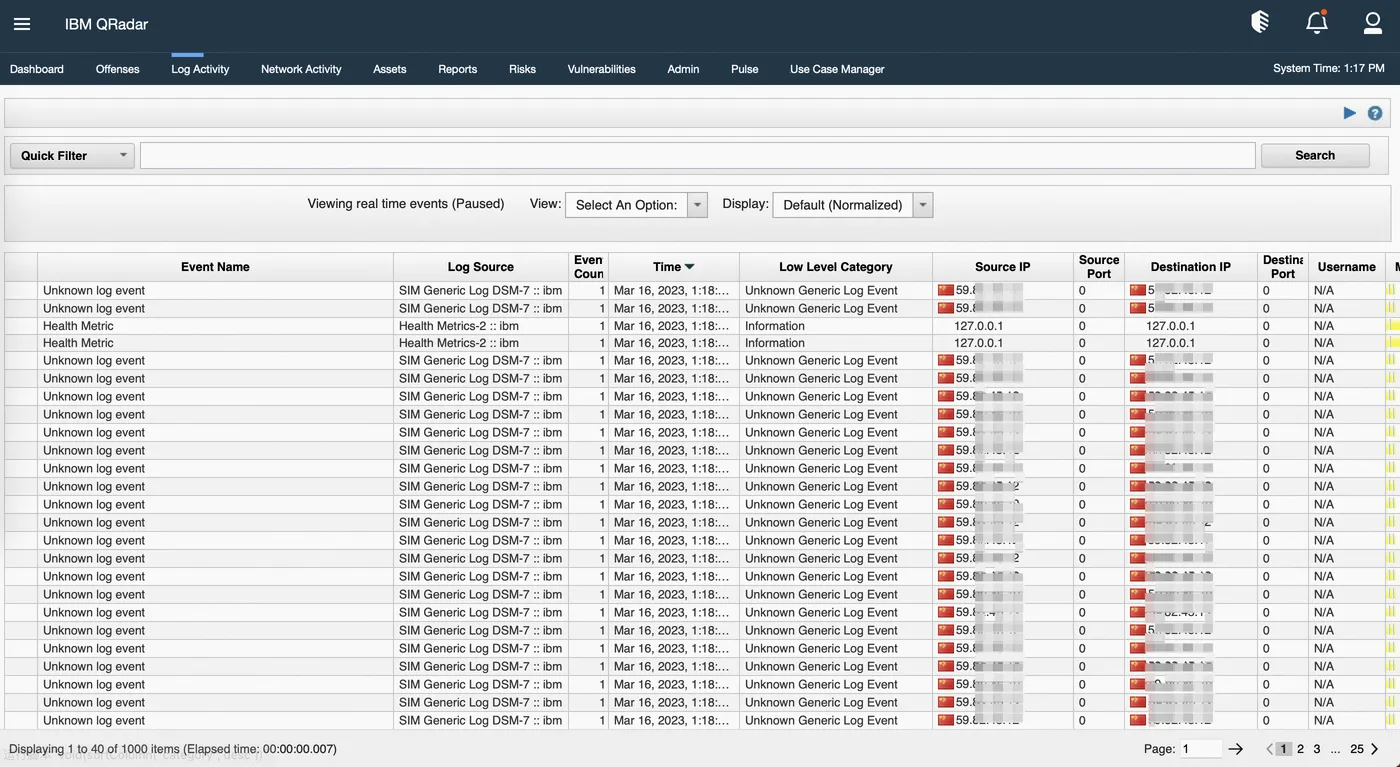Click the previous page chevron in pagination
Screen dimensions: 1400x767
pyautogui.click(x=1270, y=749)
